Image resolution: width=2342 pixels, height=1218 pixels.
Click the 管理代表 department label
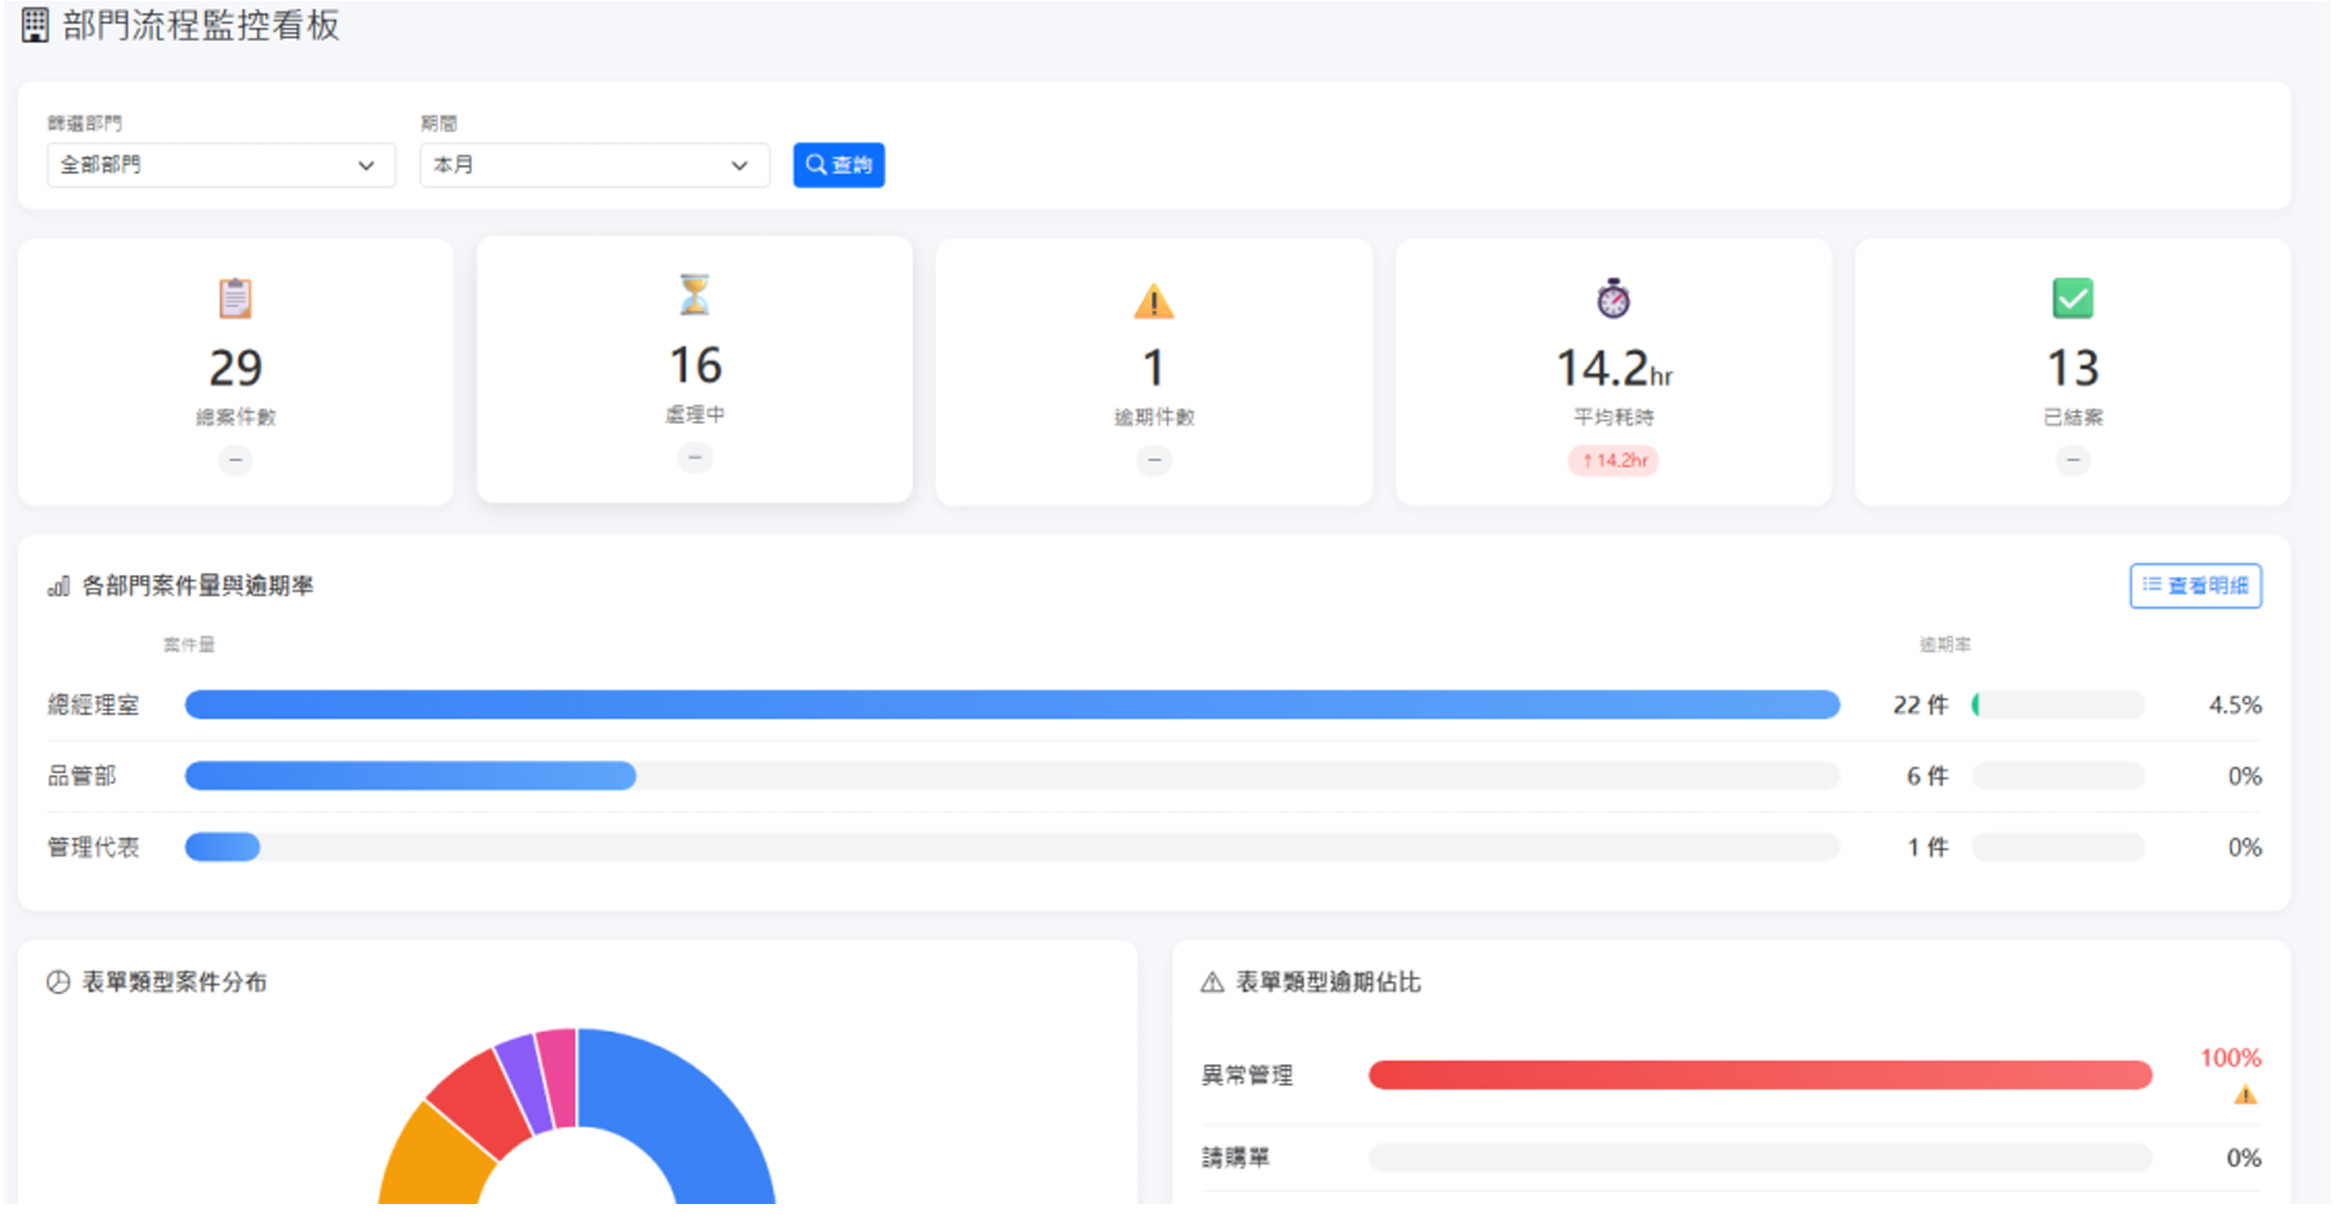pos(93,847)
